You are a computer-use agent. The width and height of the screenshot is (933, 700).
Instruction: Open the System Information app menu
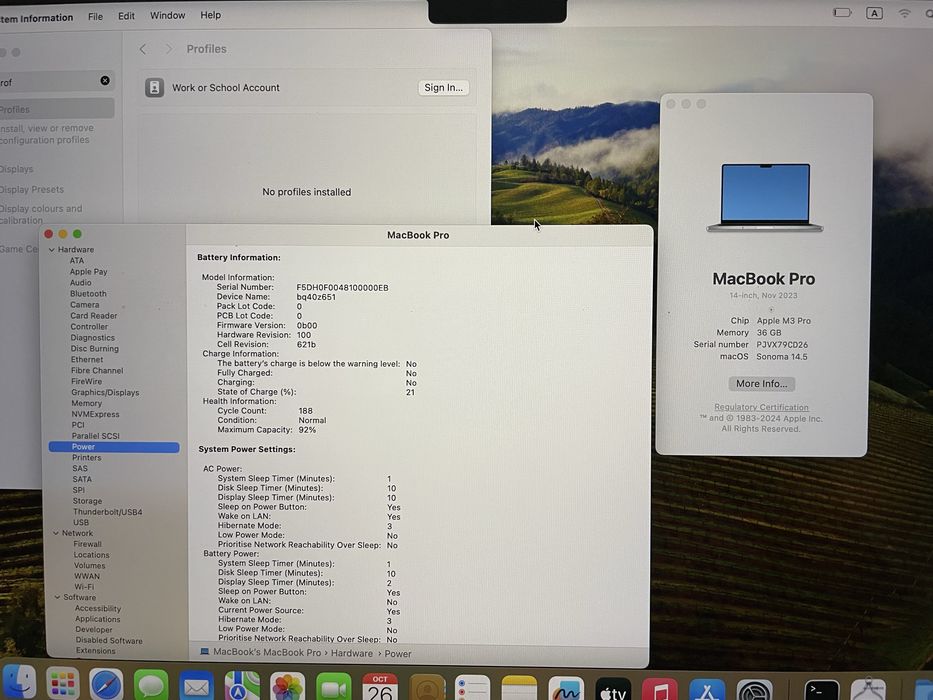coord(36,18)
